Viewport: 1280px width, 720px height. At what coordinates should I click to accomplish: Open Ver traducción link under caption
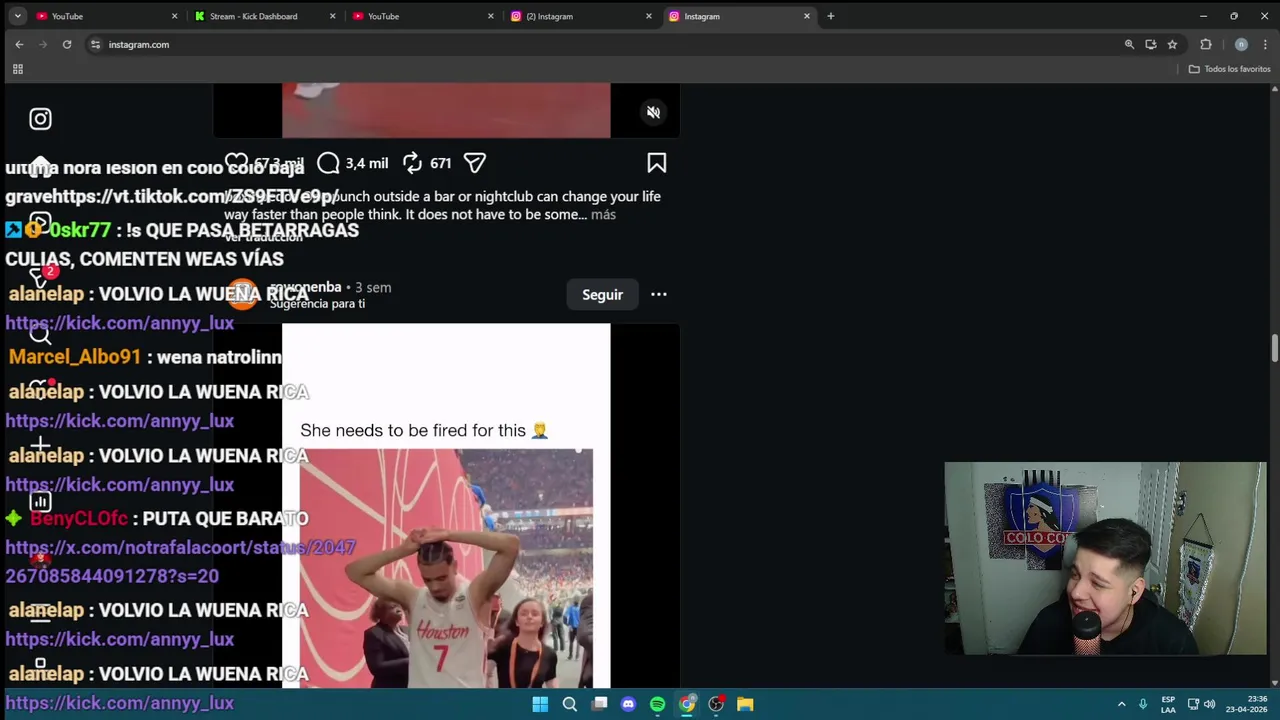click(263, 237)
